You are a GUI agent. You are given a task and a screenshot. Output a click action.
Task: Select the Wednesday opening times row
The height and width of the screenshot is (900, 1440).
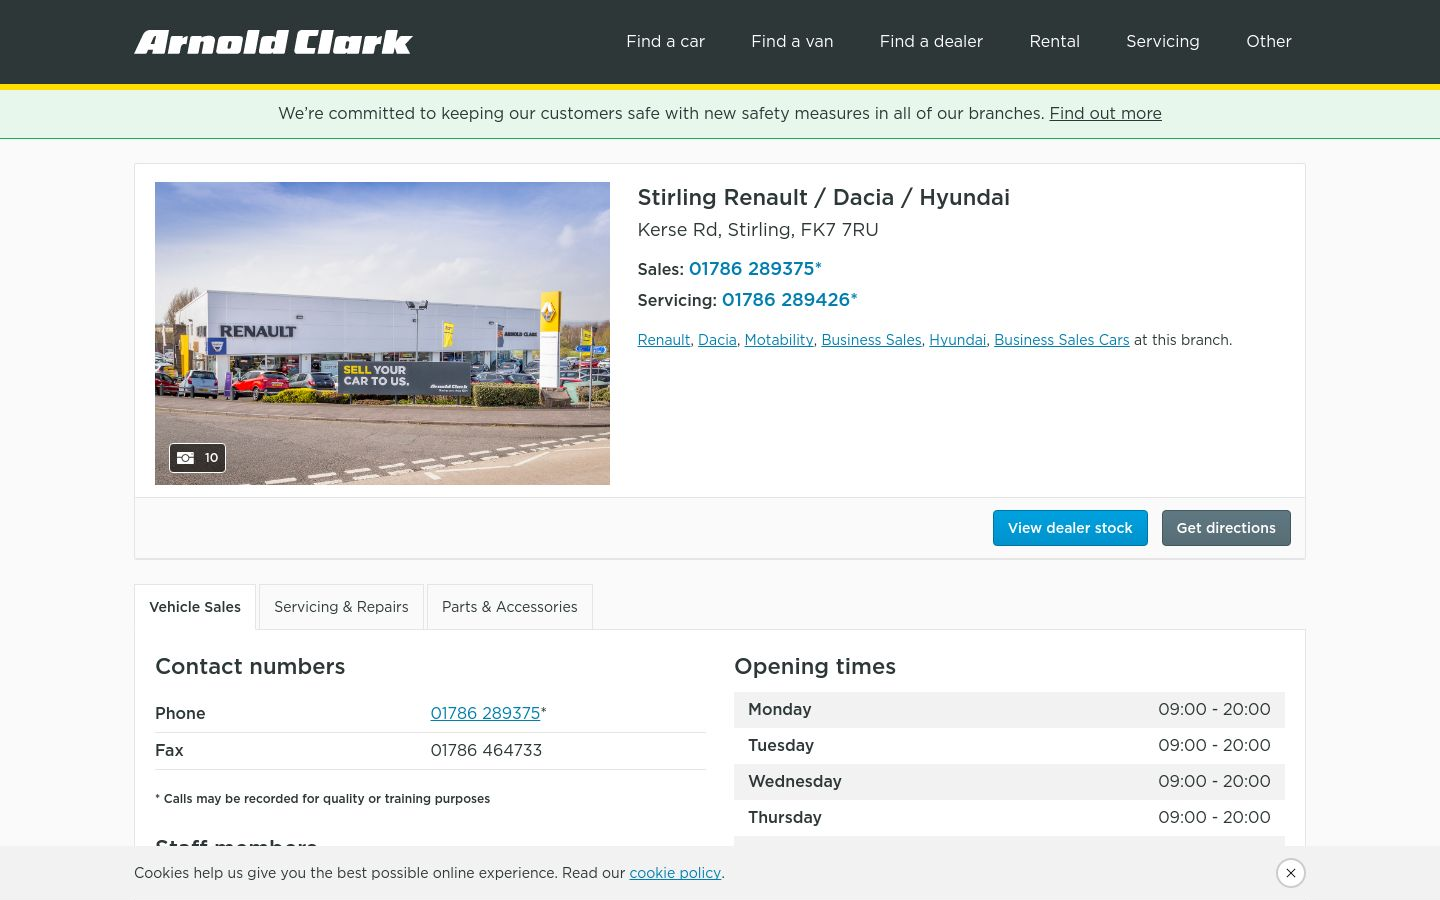pos(1009,782)
